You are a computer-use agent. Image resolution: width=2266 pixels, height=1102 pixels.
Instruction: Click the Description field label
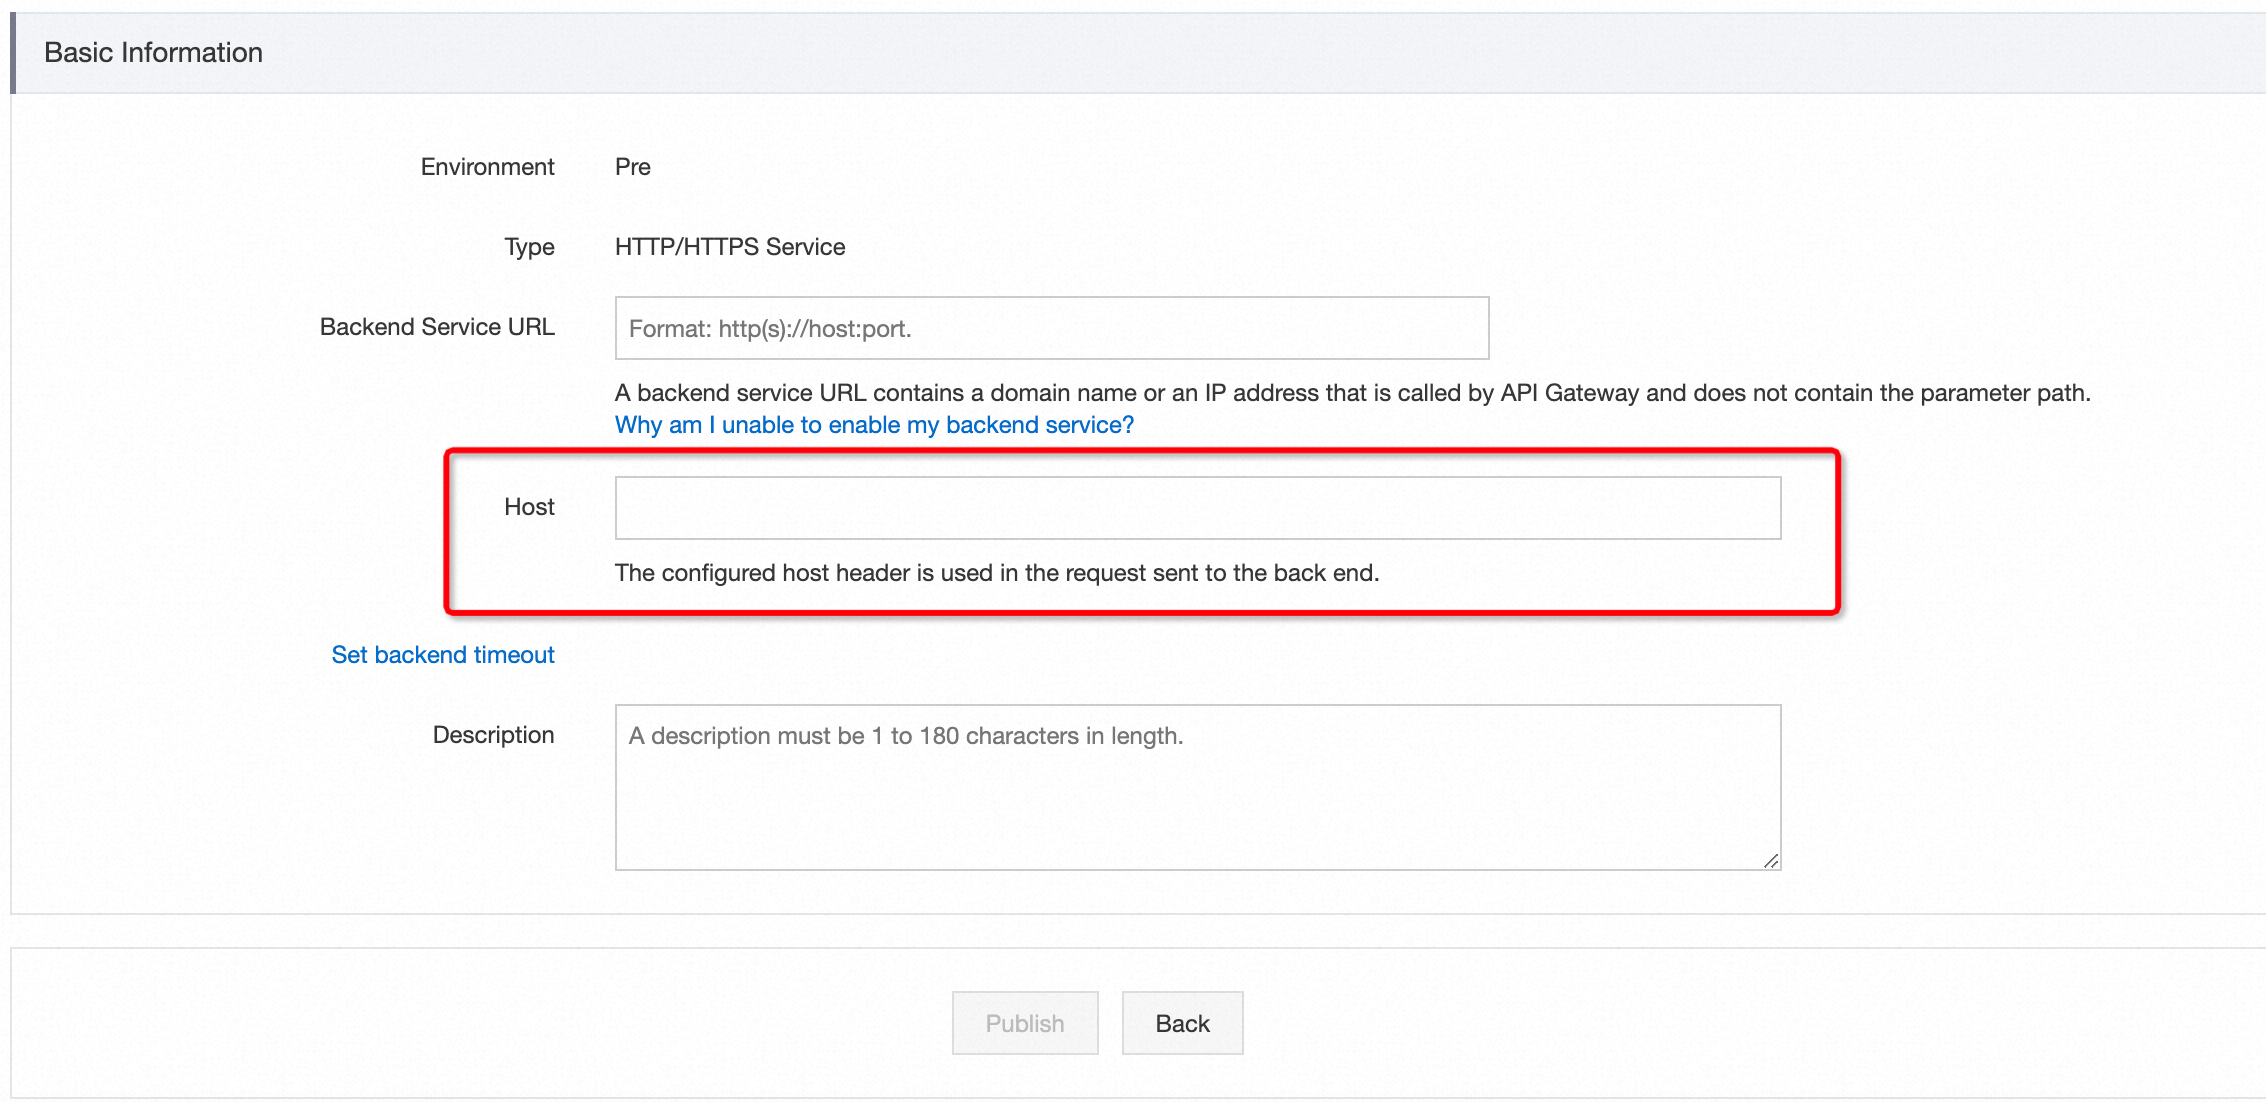coord(493,735)
